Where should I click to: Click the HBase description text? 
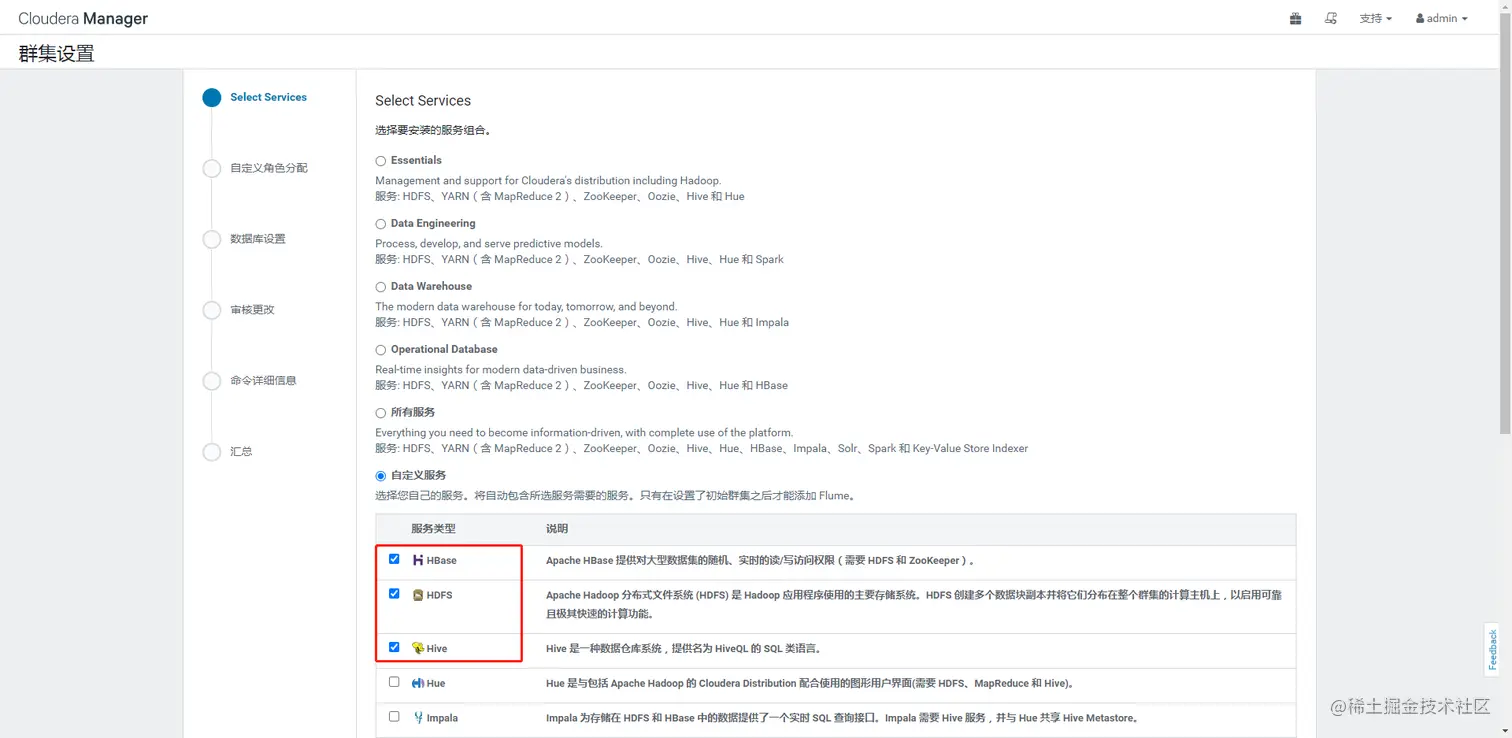pyautogui.click(x=760, y=561)
